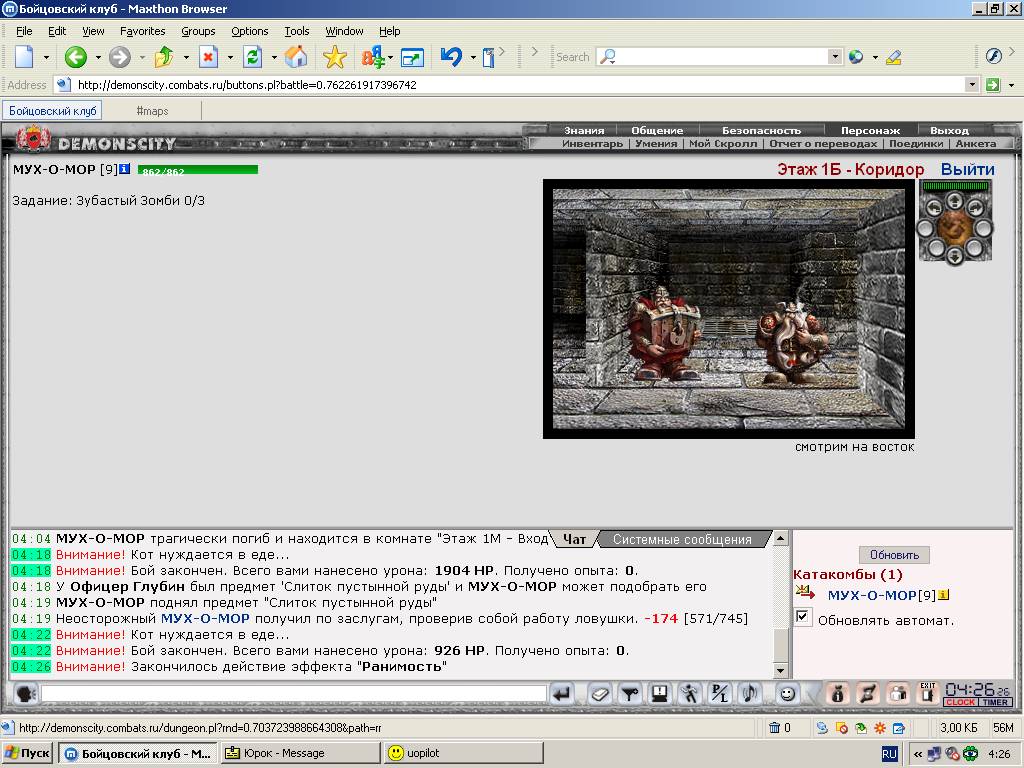
Task: Toggle the Обновлять автомат. checkbox
Action: pyautogui.click(x=803, y=616)
